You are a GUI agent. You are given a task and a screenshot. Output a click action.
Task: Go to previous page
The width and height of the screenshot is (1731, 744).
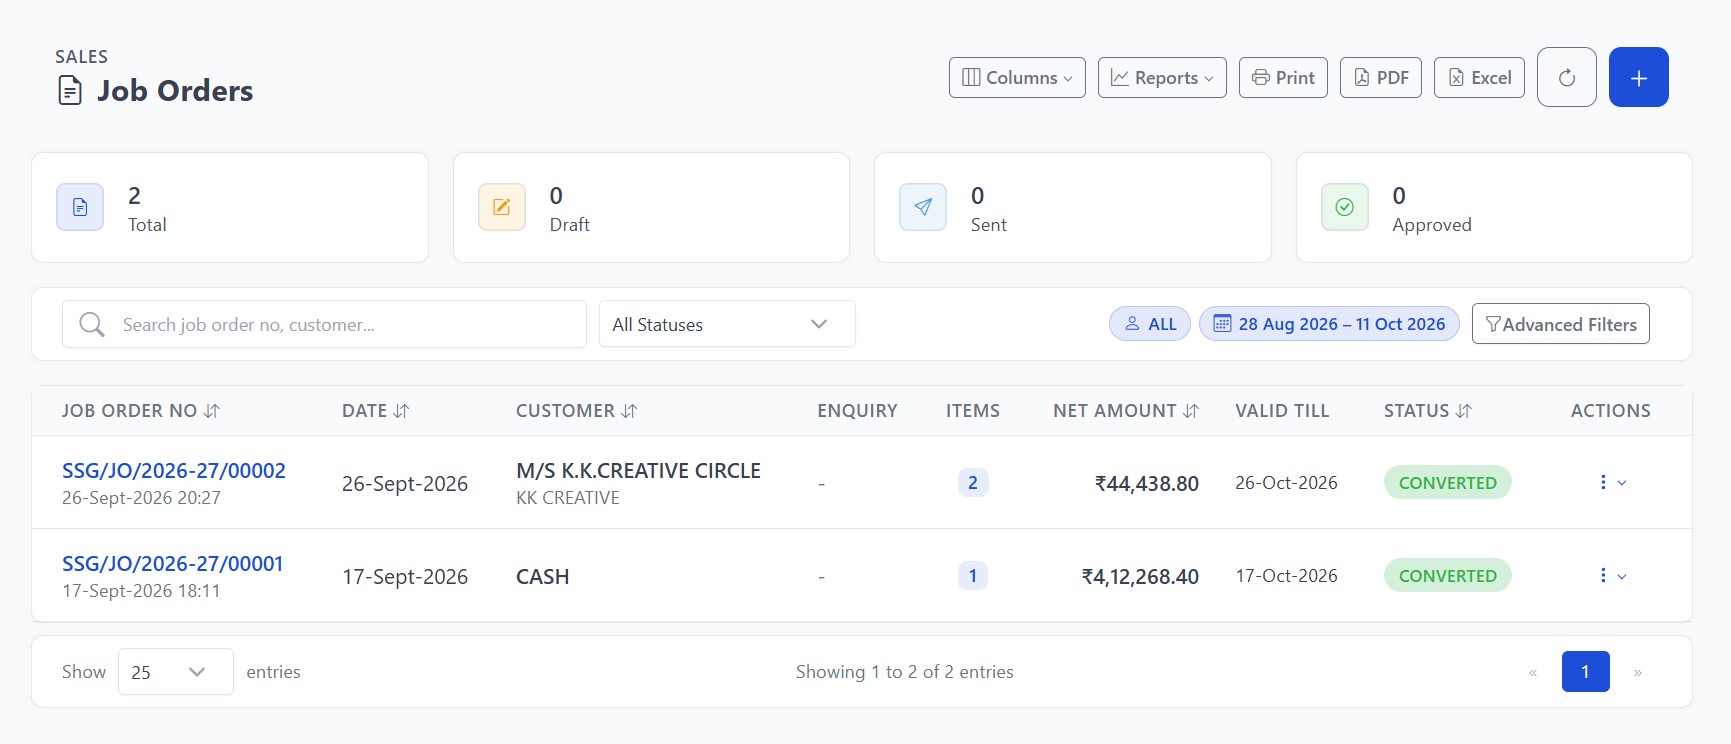point(1532,672)
